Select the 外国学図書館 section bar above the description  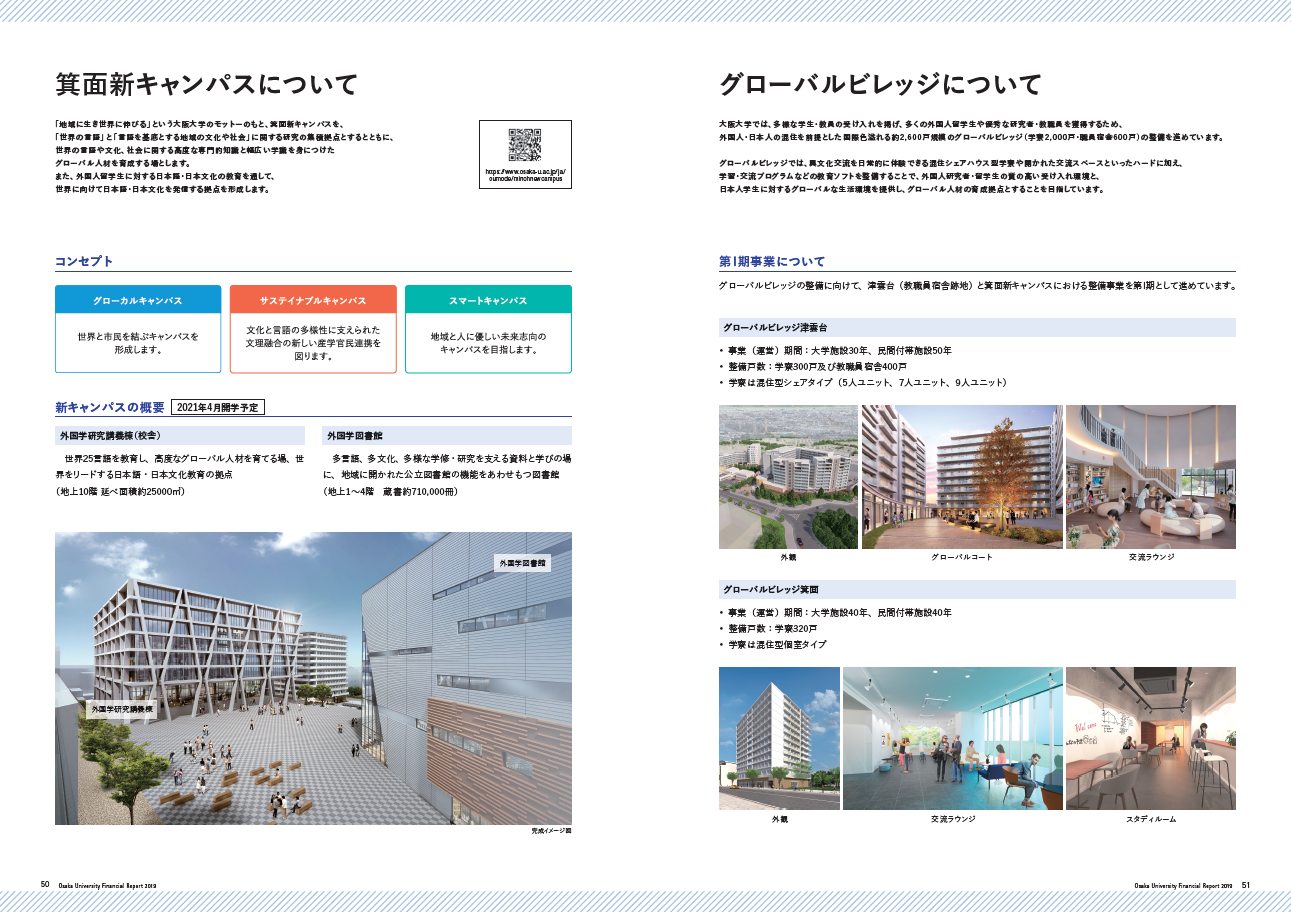[x=447, y=436]
